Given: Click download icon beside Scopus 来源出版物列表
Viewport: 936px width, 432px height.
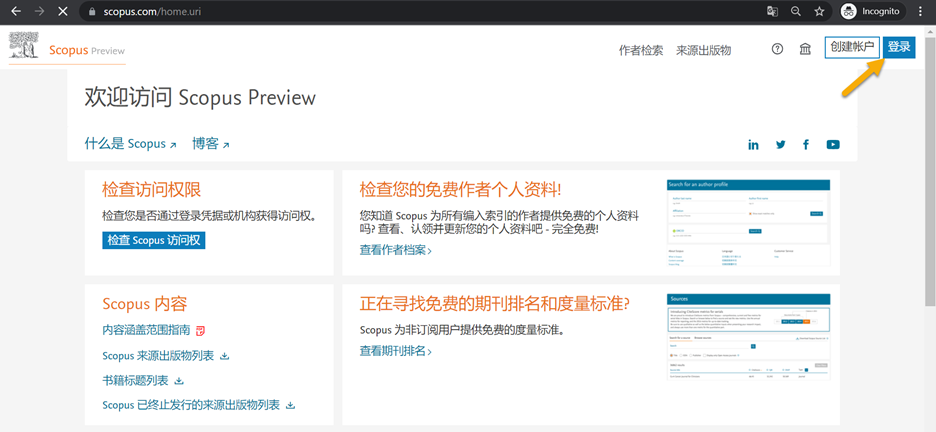Looking at the screenshot, I should point(224,356).
